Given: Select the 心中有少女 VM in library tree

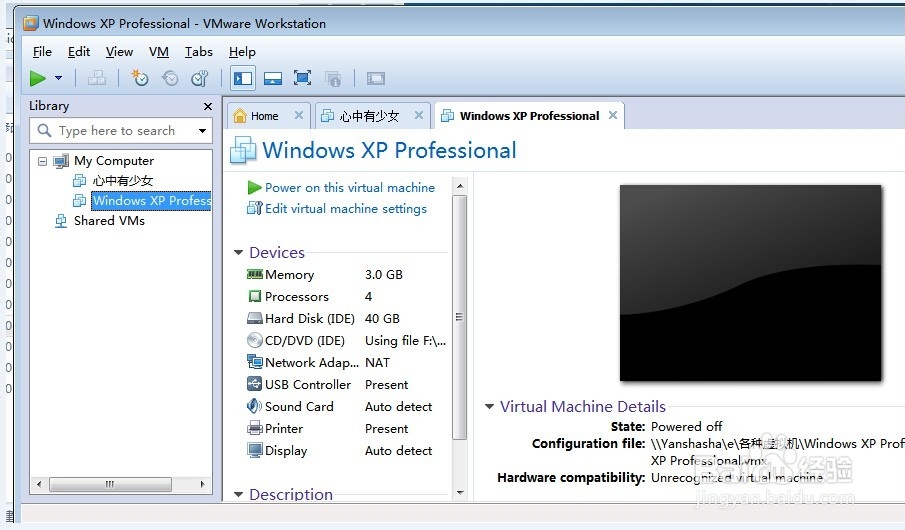Looking at the screenshot, I should pos(122,181).
